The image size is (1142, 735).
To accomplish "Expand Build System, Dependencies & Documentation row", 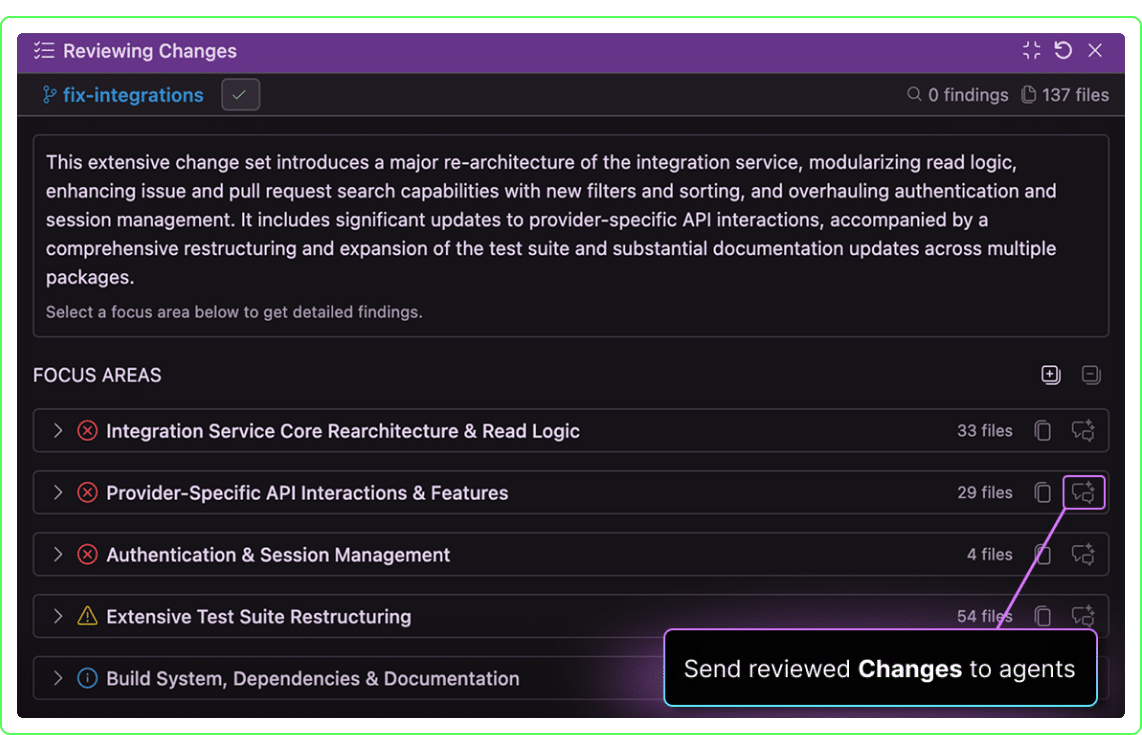I will 58,678.
